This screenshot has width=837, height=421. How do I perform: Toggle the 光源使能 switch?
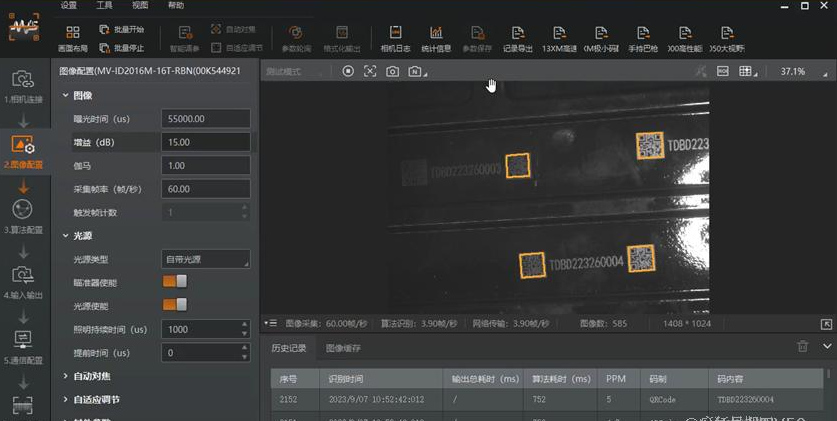pos(175,305)
